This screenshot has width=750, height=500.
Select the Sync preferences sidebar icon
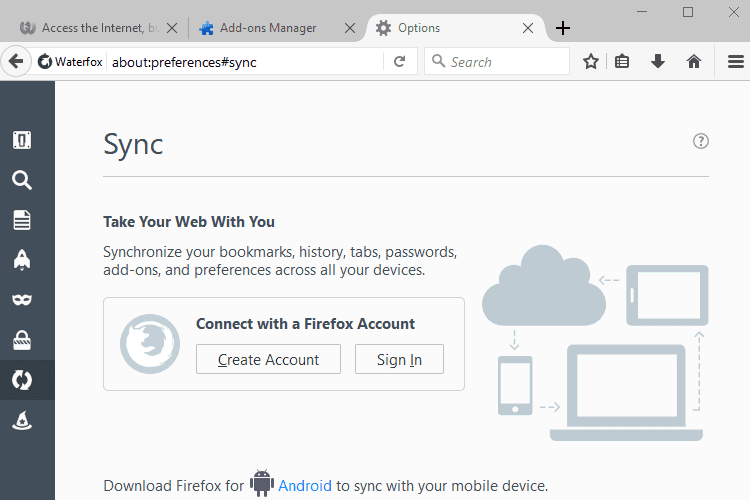click(x=22, y=380)
